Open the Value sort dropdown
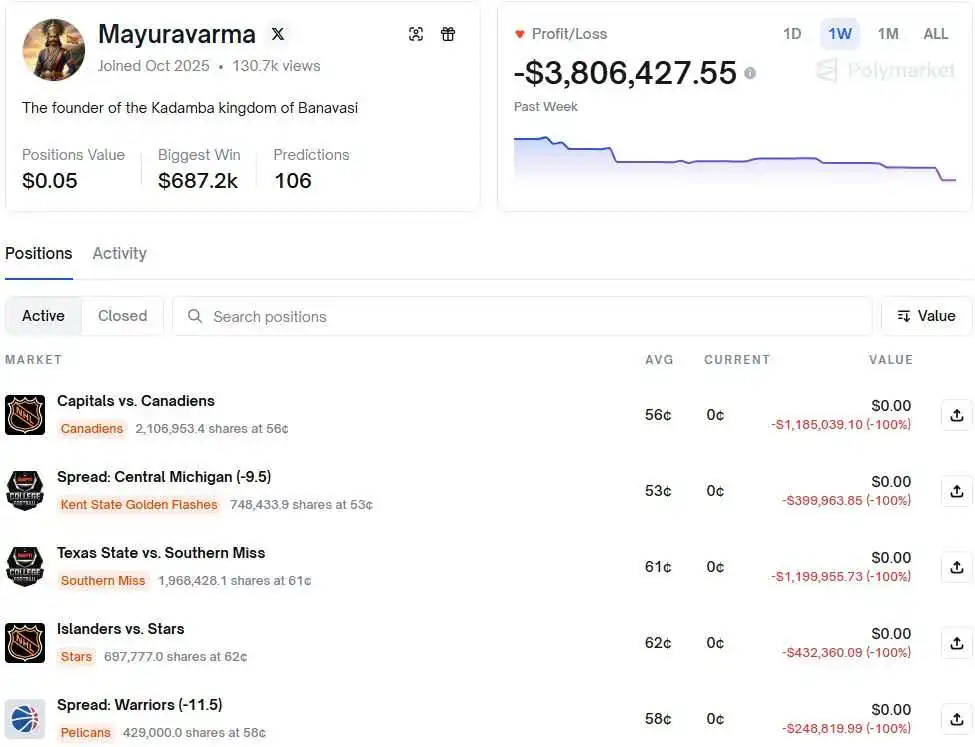Screen dimensions: 975x747 926,315
